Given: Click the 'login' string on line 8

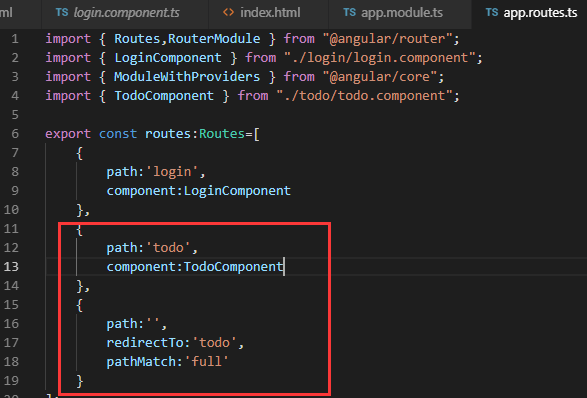Looking at the screenshot, I should point(172,172).
